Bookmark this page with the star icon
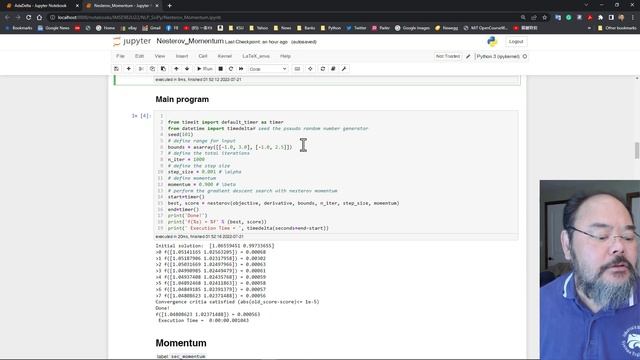The height and width of the screenshot is (360, 640). pos(544,18)
